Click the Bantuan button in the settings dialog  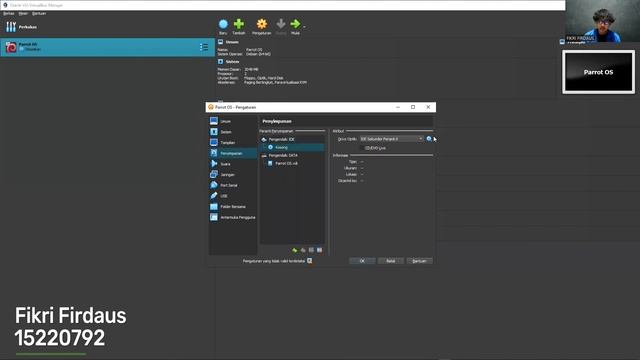[420, 261]
